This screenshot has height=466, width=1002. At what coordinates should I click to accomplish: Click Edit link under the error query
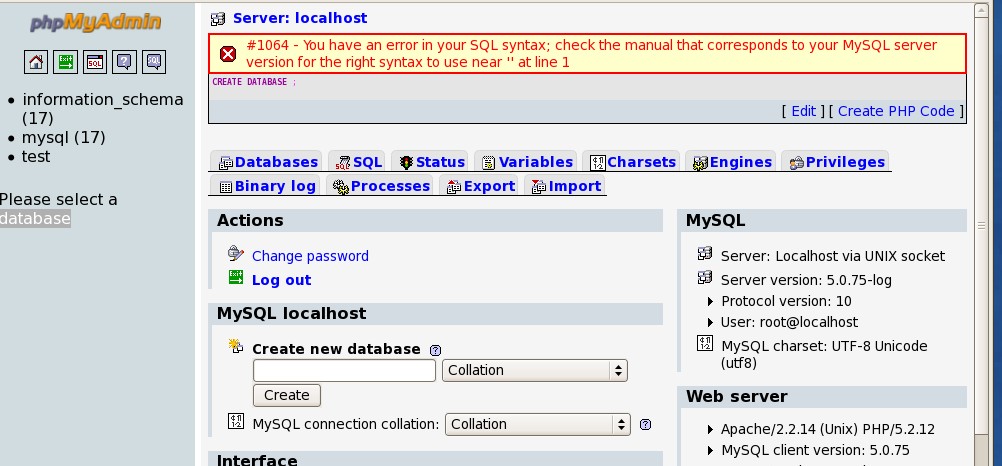[x=803, y=111]
